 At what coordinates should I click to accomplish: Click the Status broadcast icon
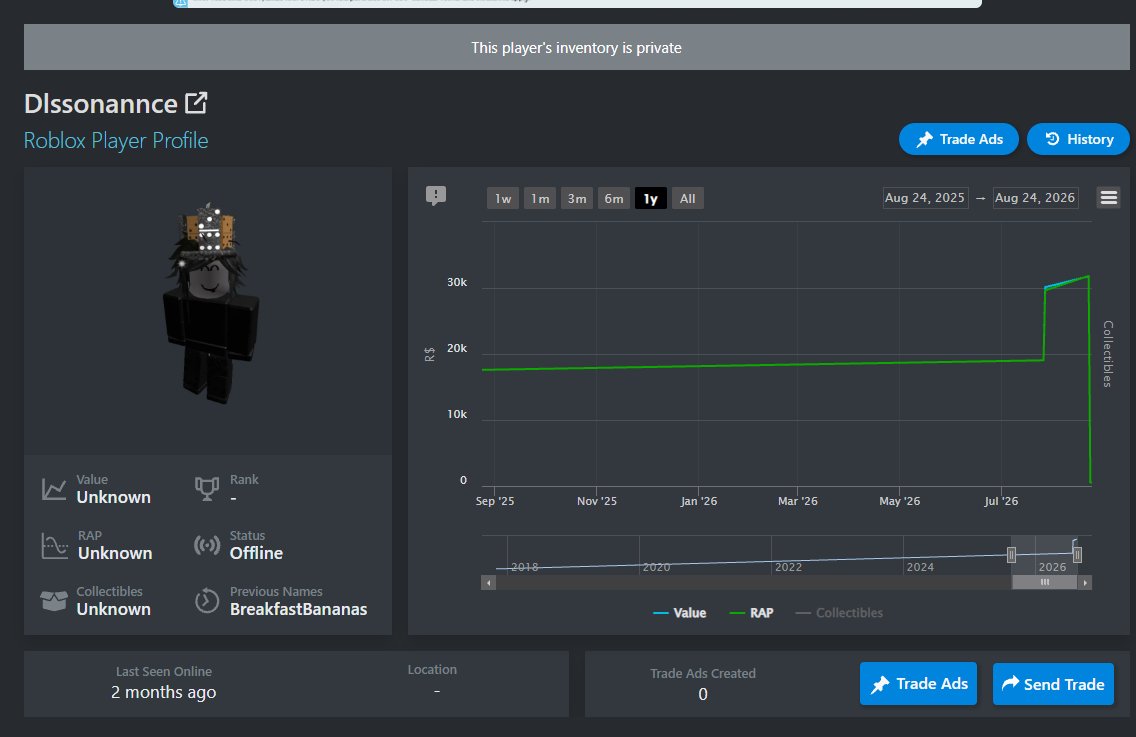pos(206,545)
